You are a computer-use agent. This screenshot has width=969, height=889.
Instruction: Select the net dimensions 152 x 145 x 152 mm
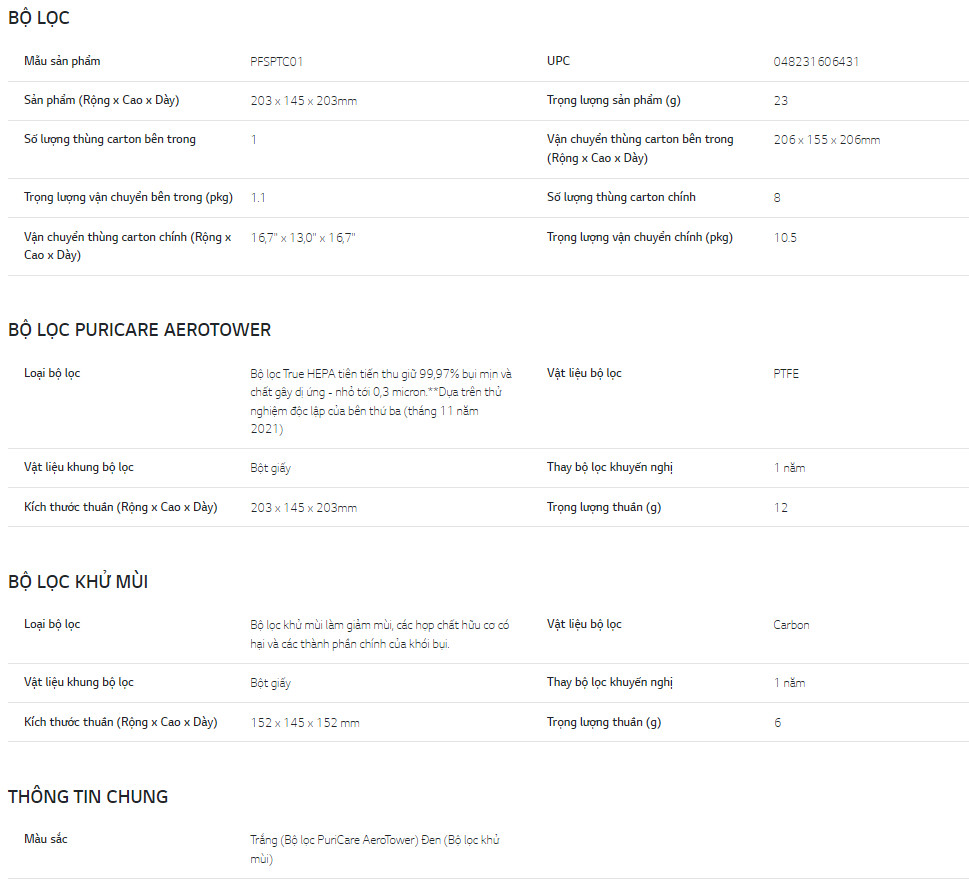coord(305,723)
